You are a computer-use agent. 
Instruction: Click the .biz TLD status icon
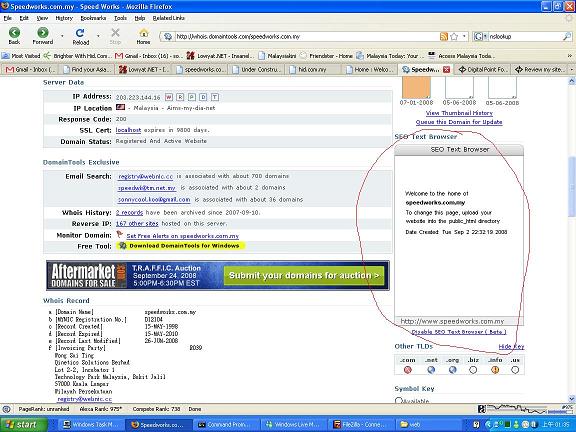point(473,370)
